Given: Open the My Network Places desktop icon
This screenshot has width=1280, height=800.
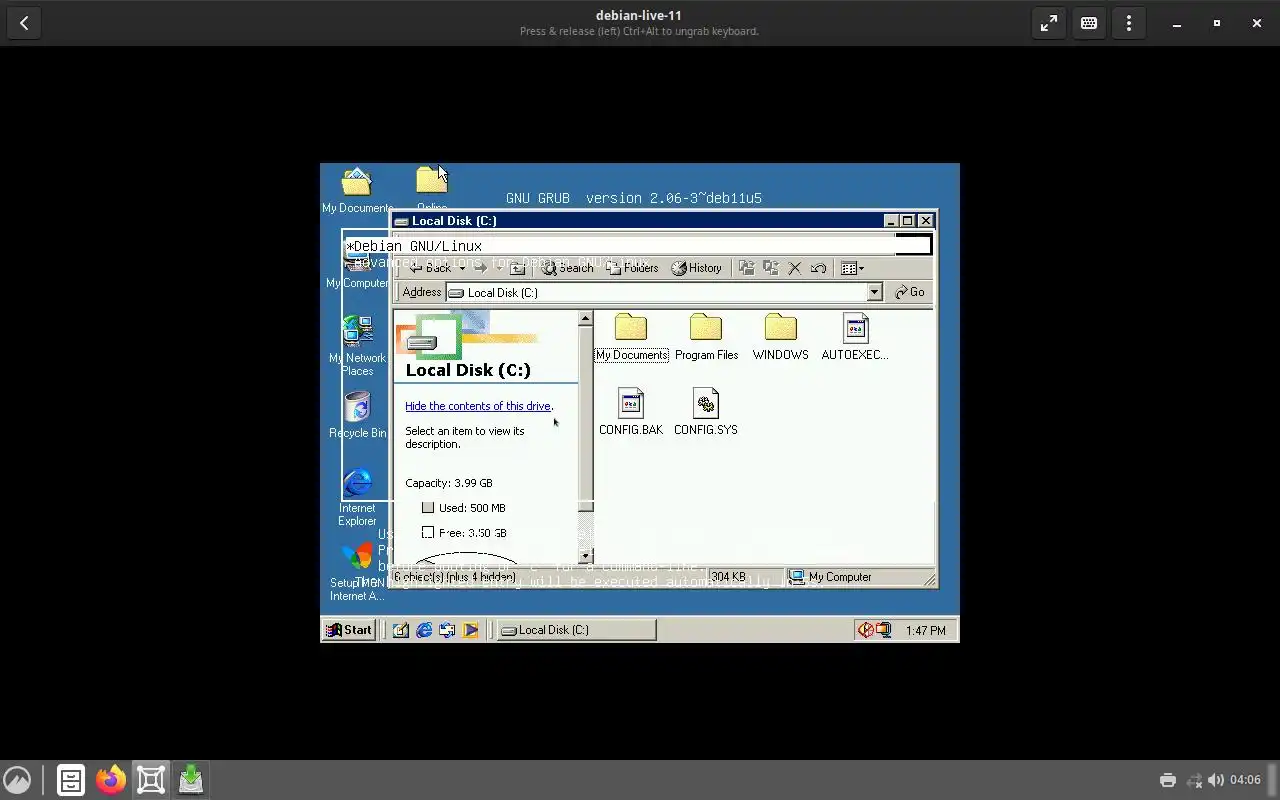Looking at the screenshot, I should (357, 346).
